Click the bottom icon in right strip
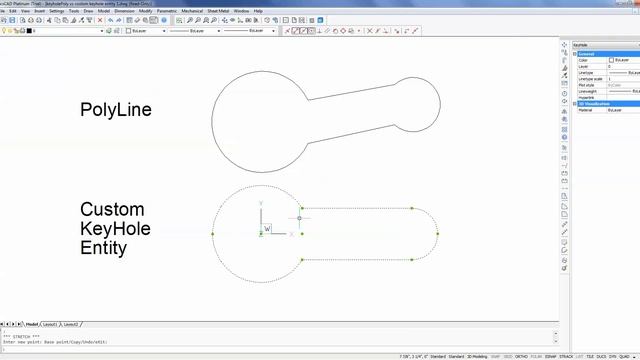This screenshot has height=360, width=640. [x=564, y=268]
